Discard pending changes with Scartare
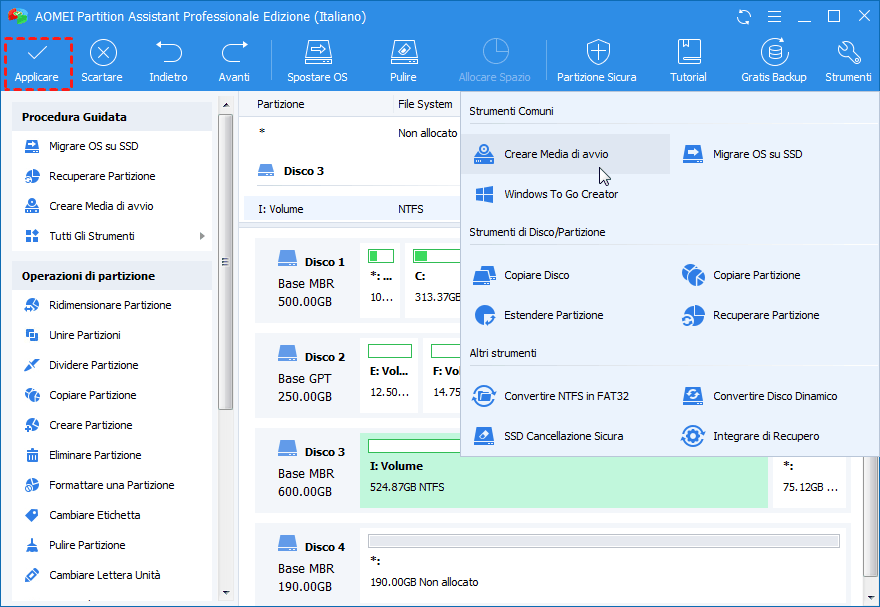This screenshot has height=607, width=880. pos(102,61)
